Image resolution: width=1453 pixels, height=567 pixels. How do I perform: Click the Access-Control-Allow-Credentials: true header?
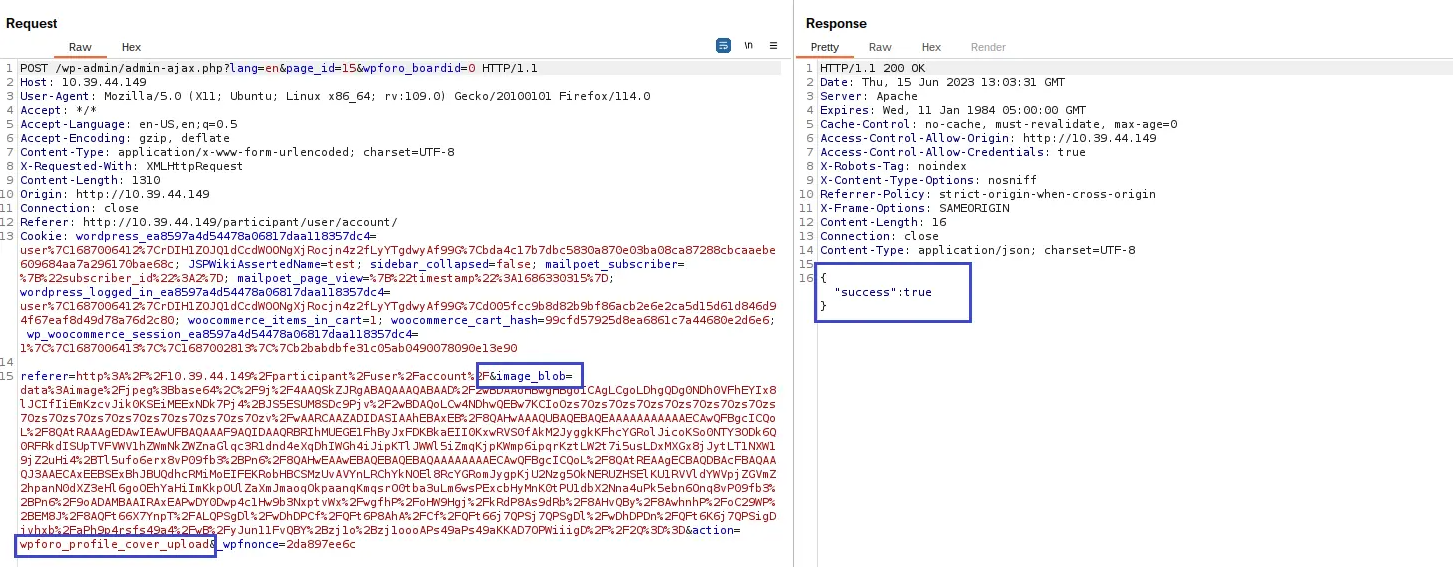click(x=953, y=152)
